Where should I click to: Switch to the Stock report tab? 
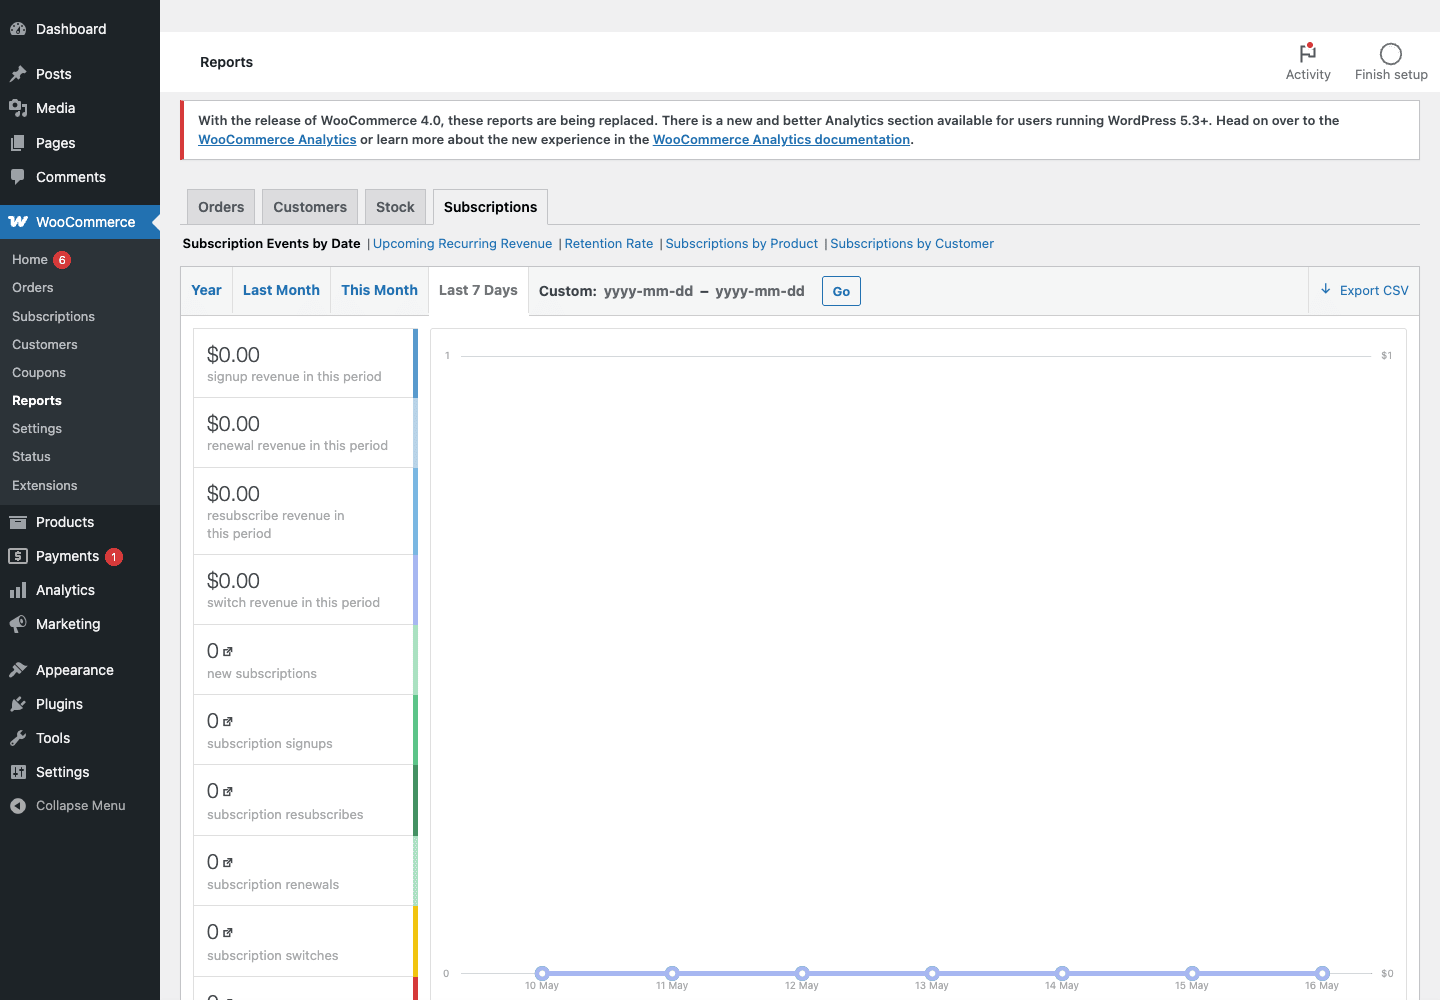[x=395, y=207]
